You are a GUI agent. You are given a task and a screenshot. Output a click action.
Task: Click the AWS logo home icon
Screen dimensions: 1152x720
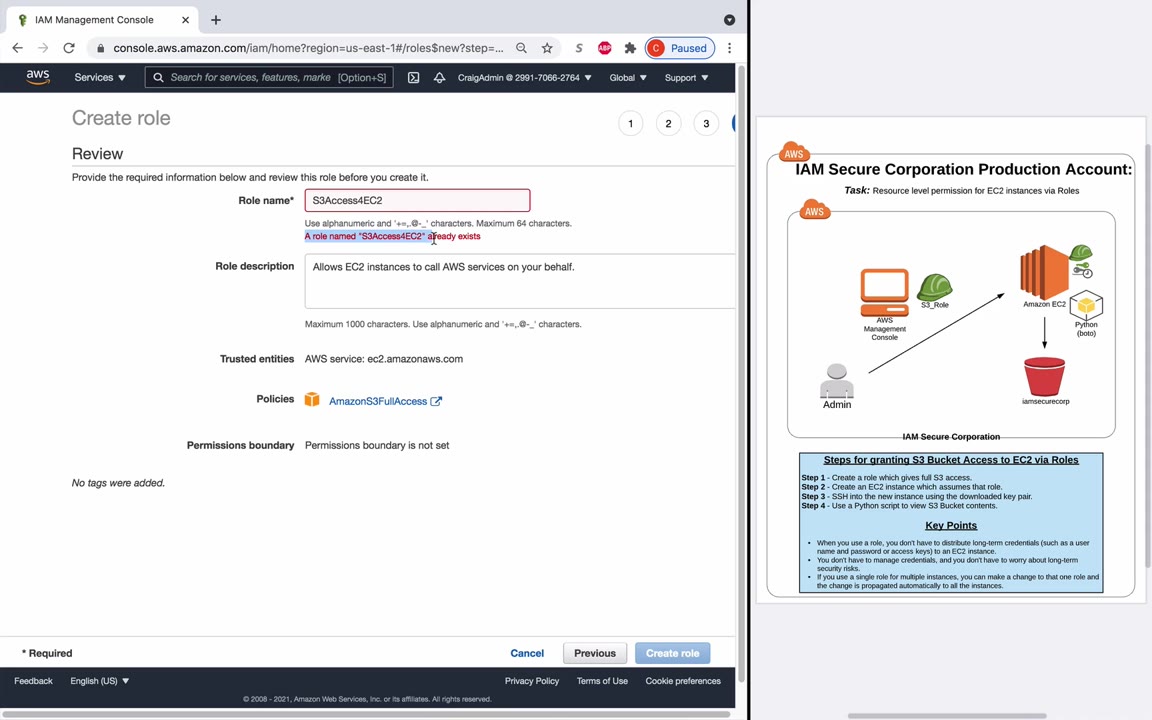click(x=38, y=77)
